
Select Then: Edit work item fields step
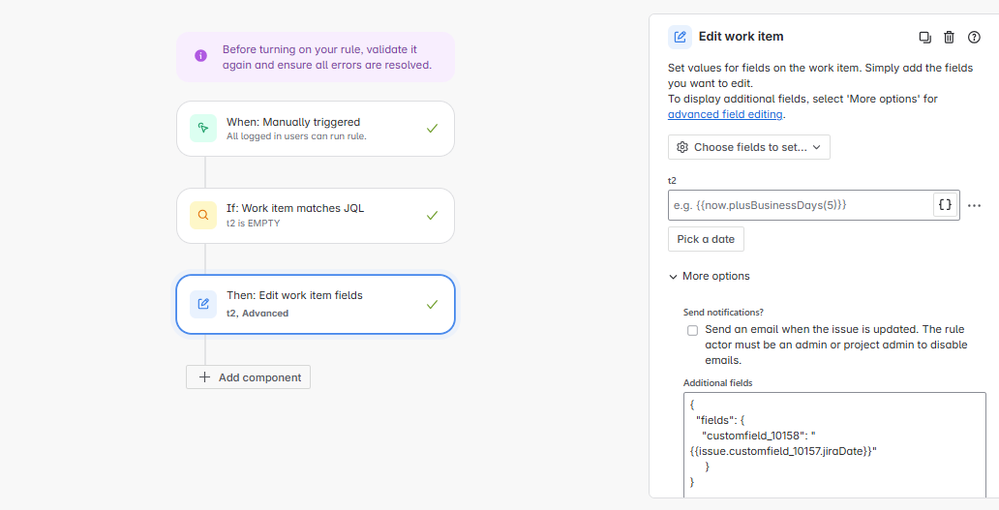click(x=315, y=304)
